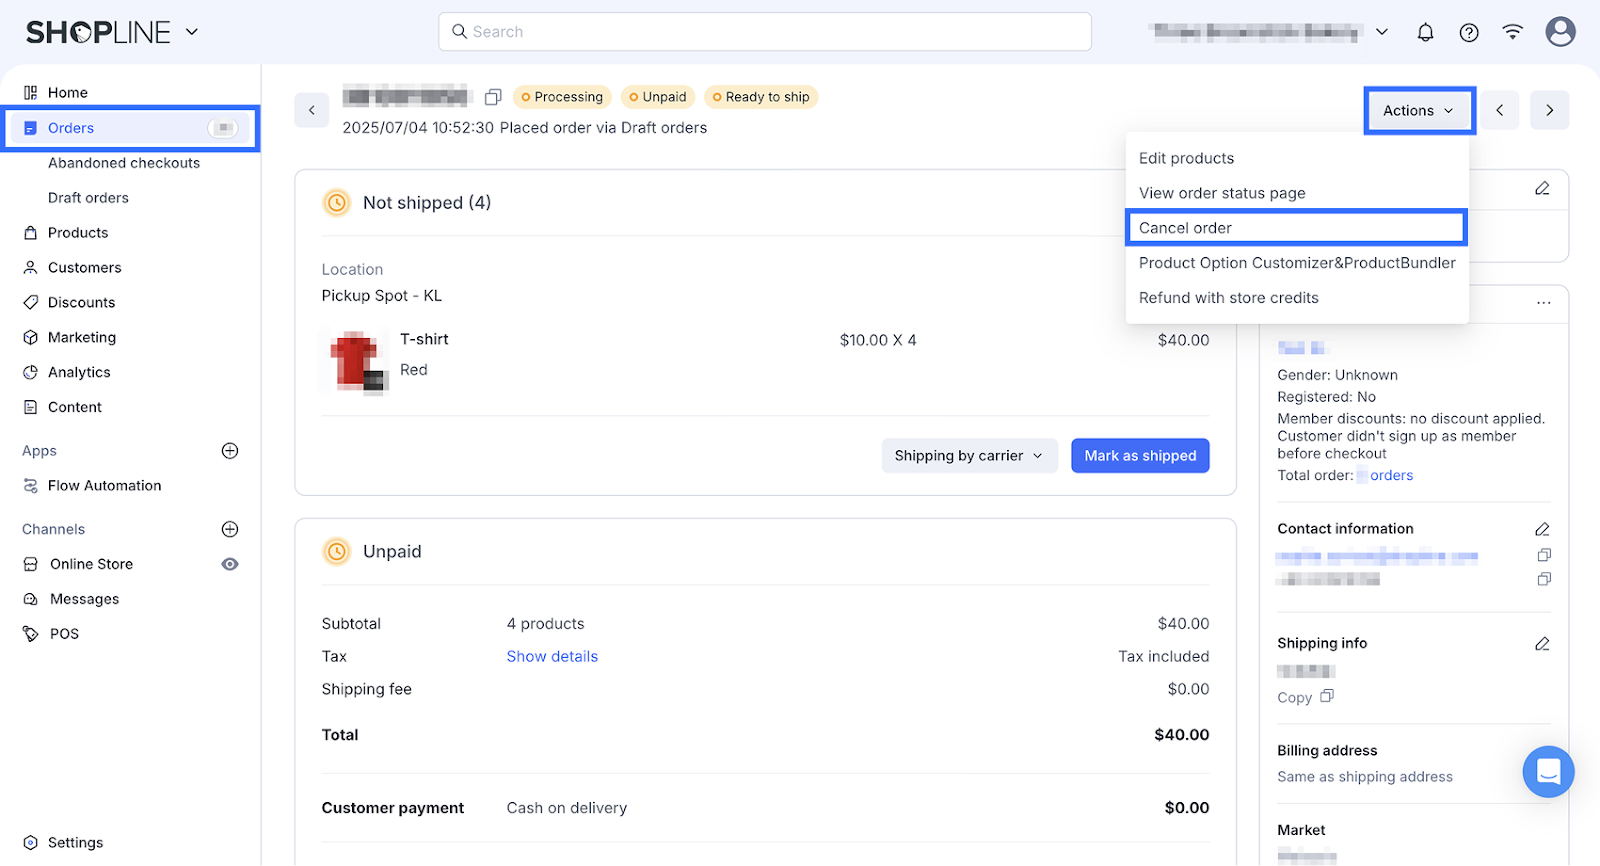The height and width of the screenshot is (866, 1600).
Task: Click the Mark as shipped button
Action: pos(1140,456)
